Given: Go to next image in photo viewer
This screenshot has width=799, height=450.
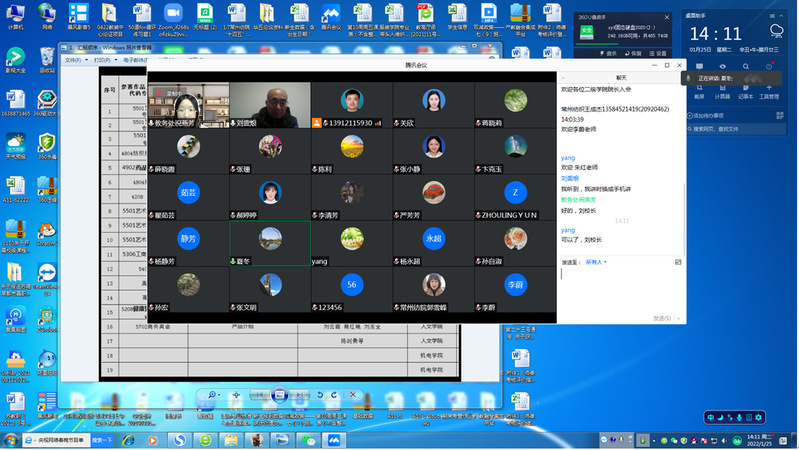Looking at the screenshot, I should 302,395.
